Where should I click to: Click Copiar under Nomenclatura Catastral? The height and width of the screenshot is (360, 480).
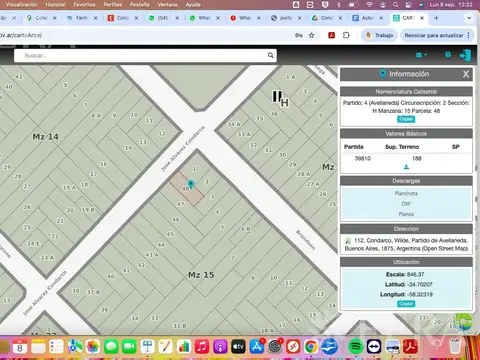click(406, 119)
